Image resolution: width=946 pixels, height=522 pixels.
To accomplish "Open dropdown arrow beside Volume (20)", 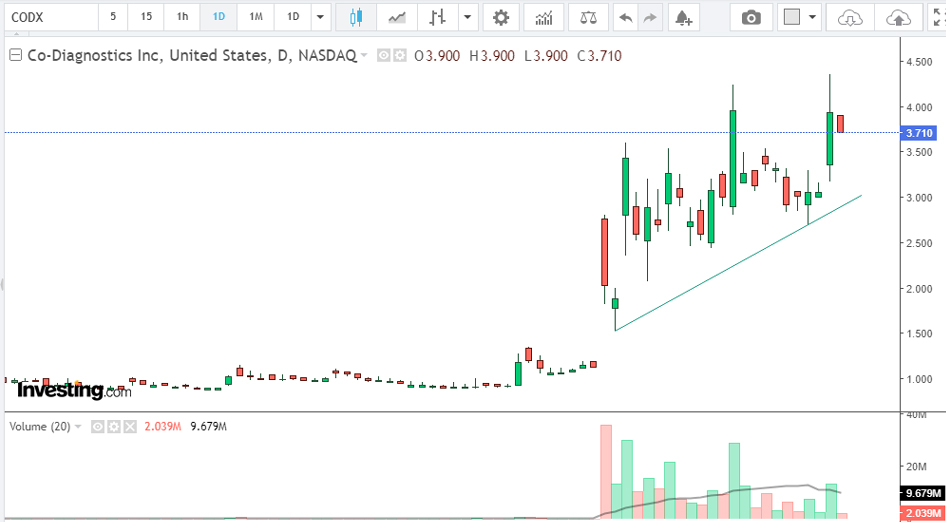I will (77, 427).
